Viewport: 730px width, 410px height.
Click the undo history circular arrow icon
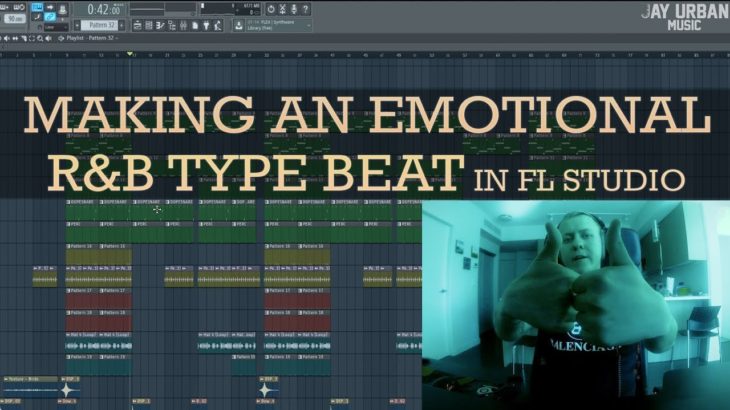coord(271,9)
